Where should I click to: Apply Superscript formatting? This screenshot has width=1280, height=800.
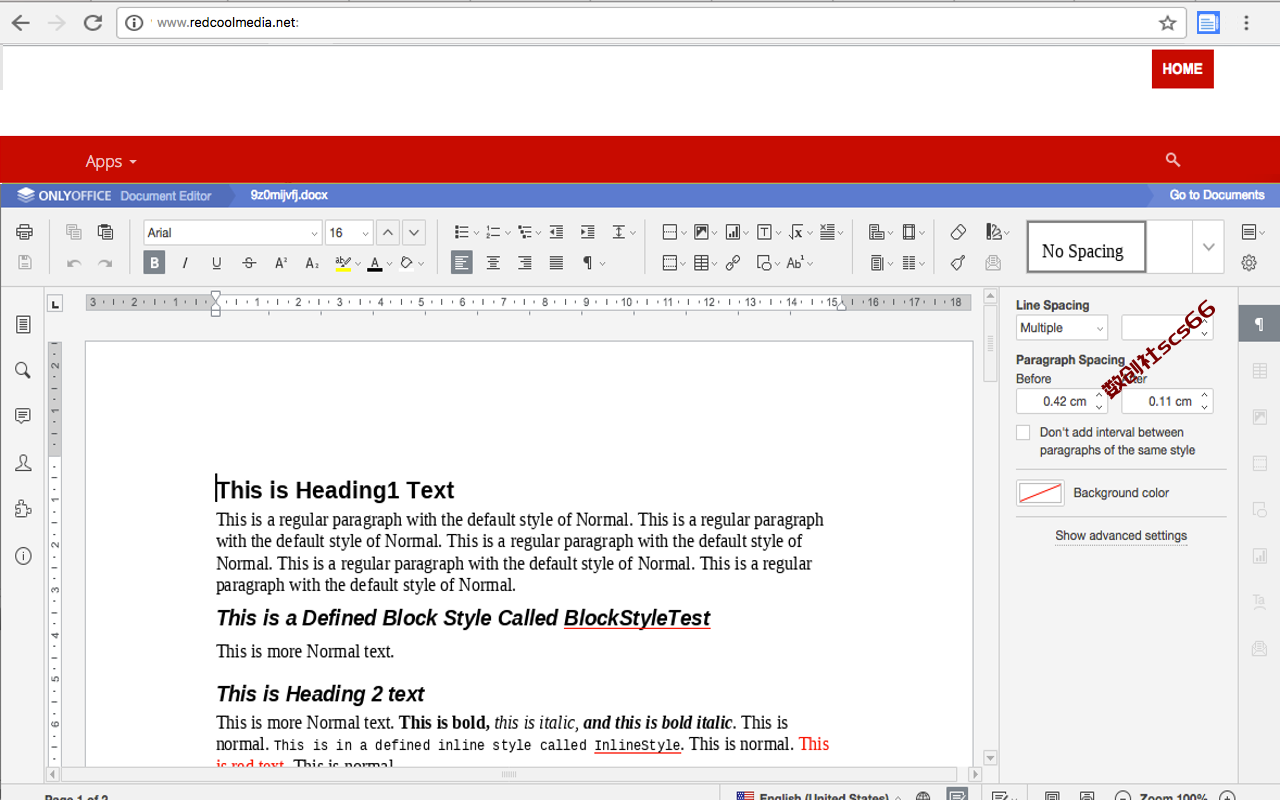pos(281,263)
